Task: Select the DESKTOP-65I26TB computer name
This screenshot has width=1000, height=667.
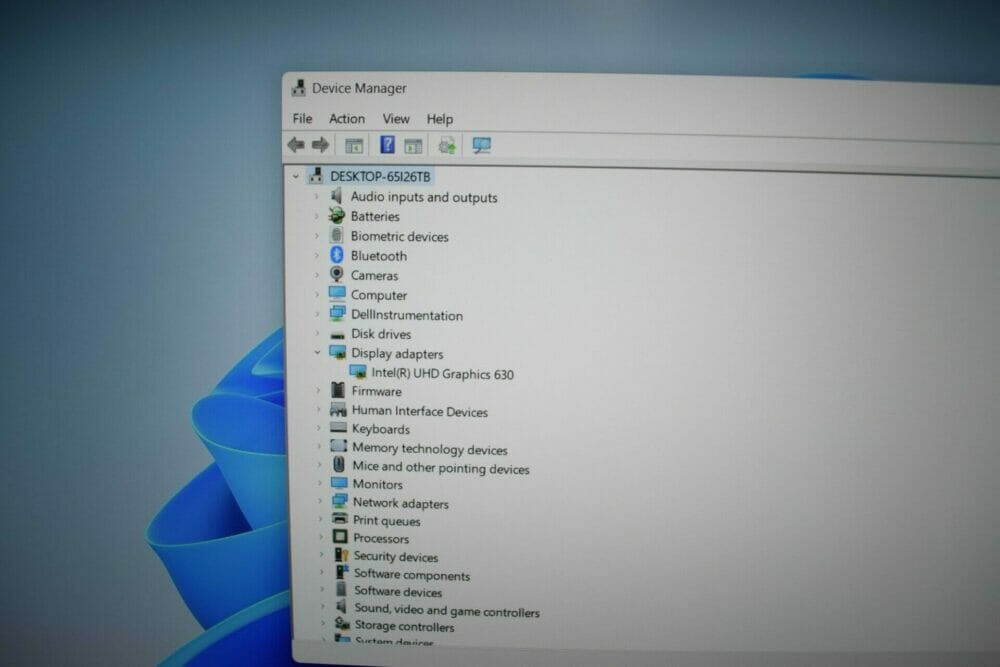Action: (380, 177)
